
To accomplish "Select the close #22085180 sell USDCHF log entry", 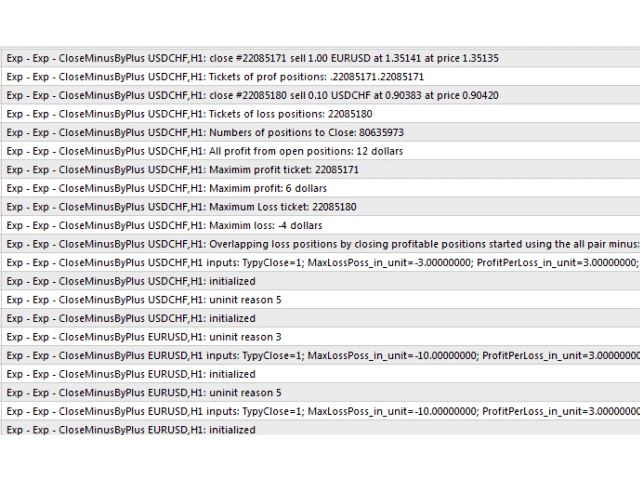I will (x=300, y=95).
